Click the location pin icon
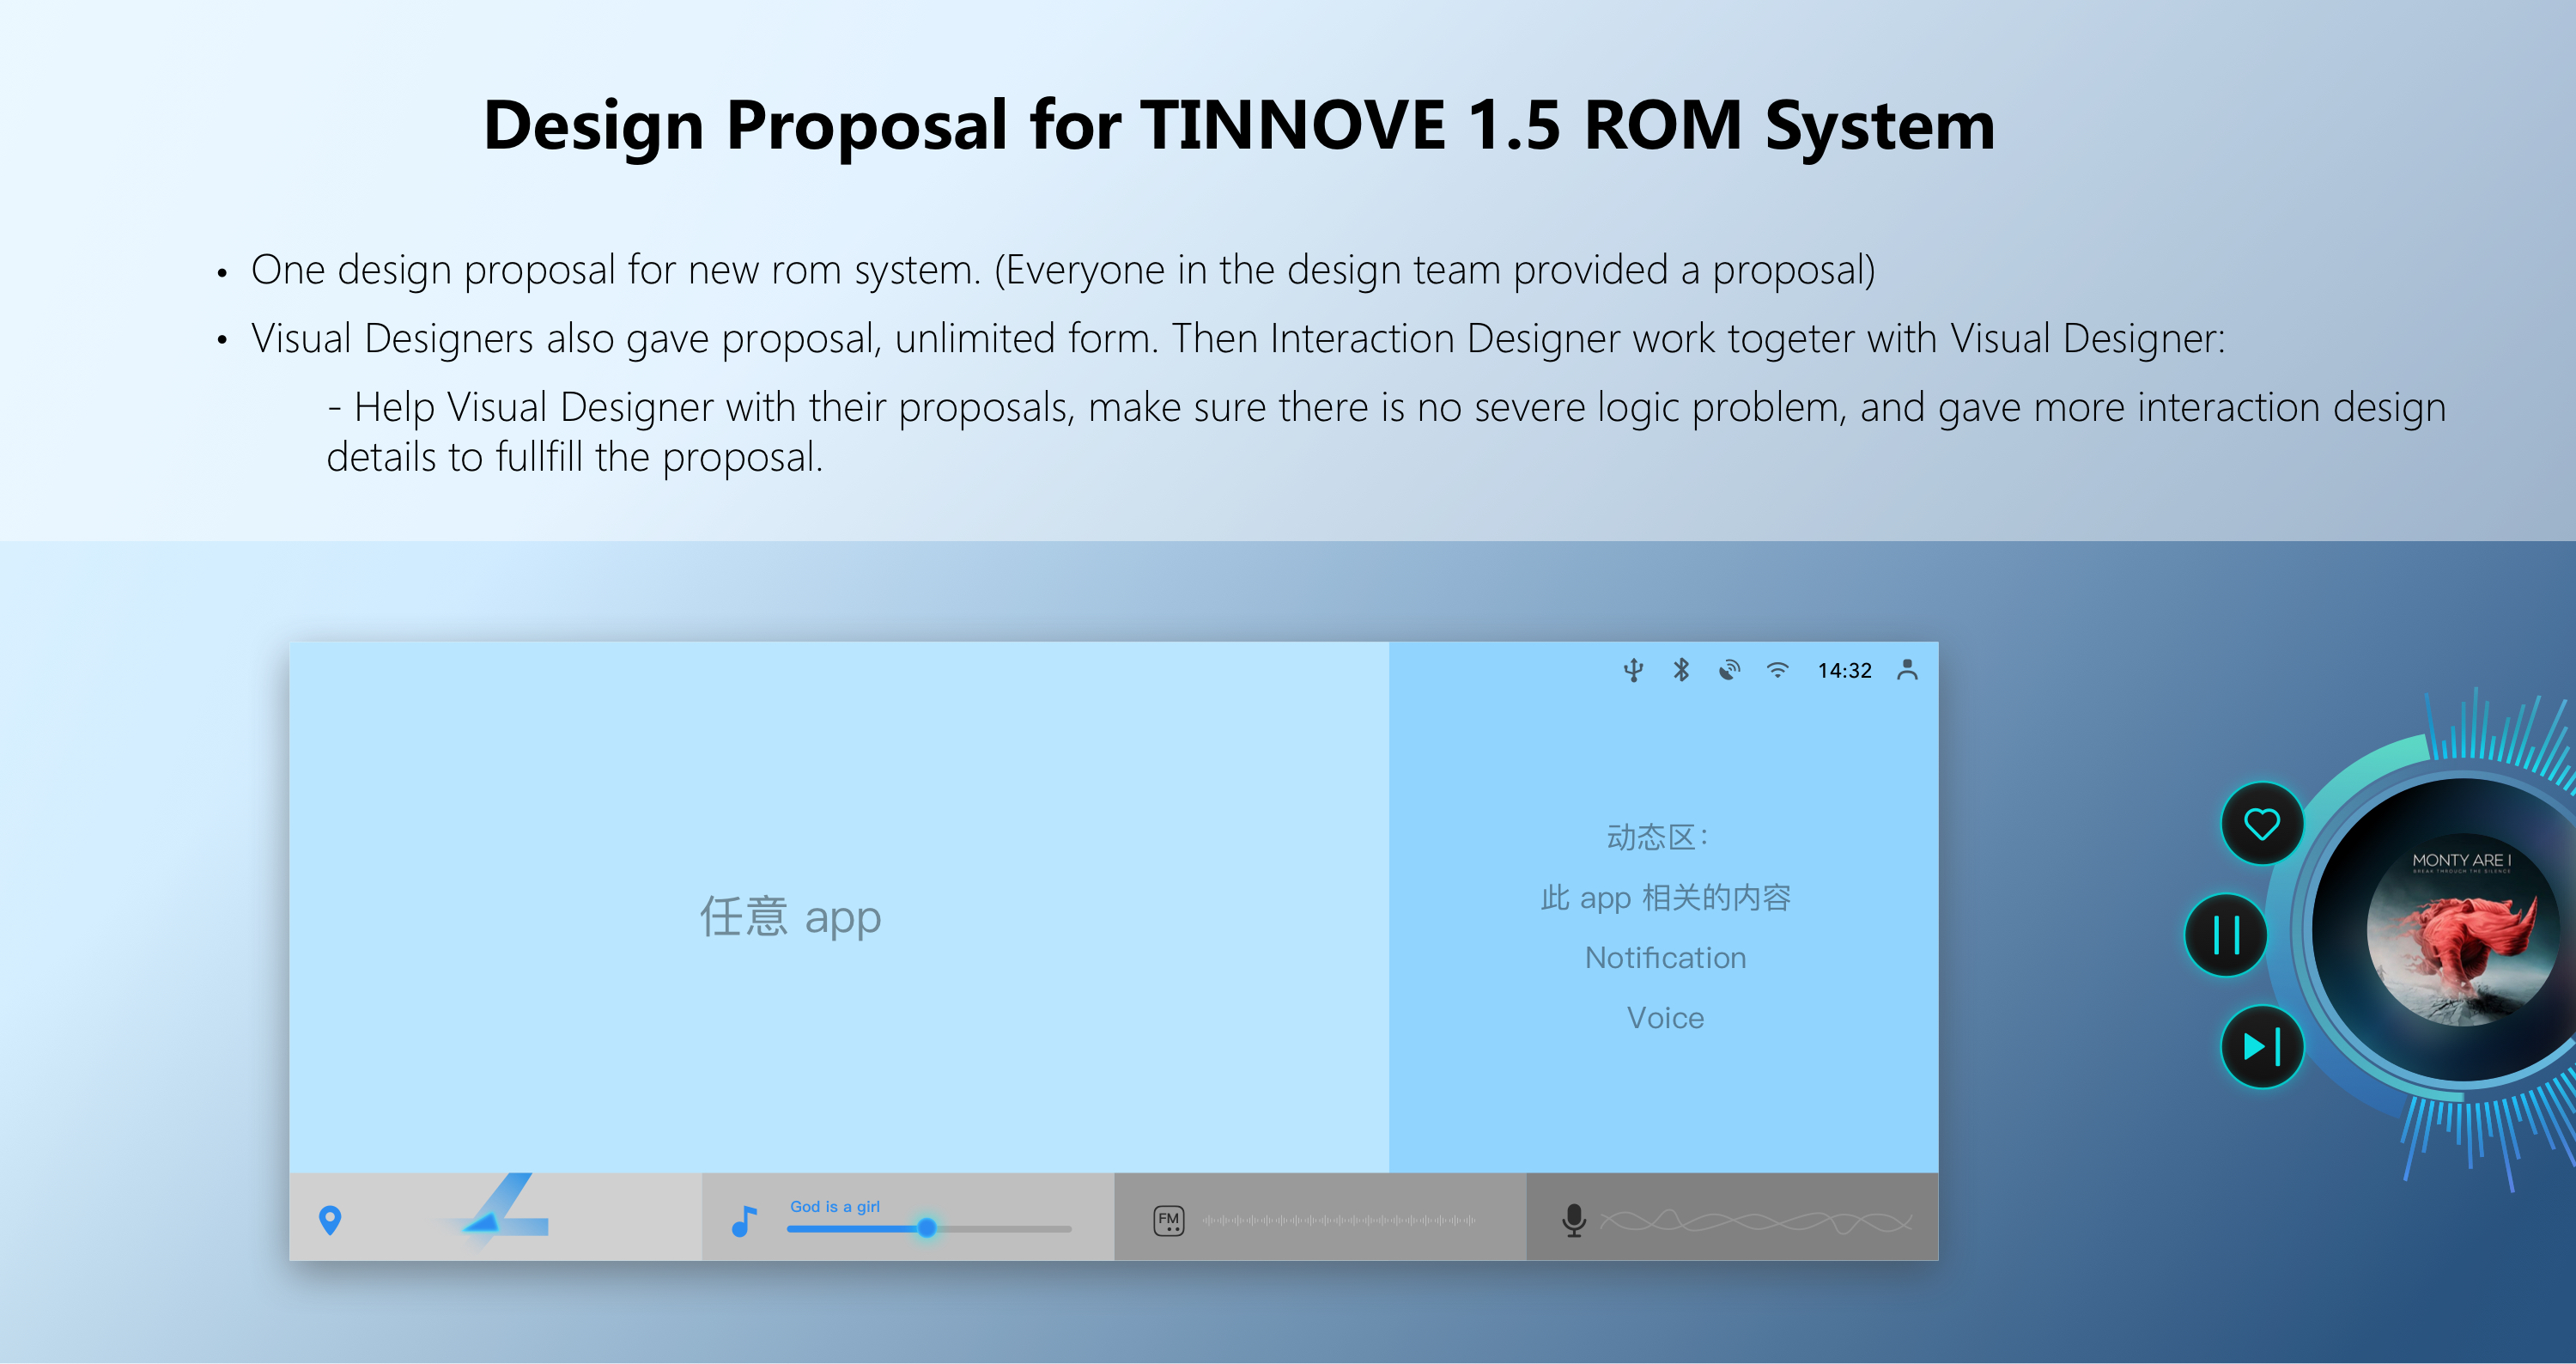2576x1364 pixels. click(330, 1220)
